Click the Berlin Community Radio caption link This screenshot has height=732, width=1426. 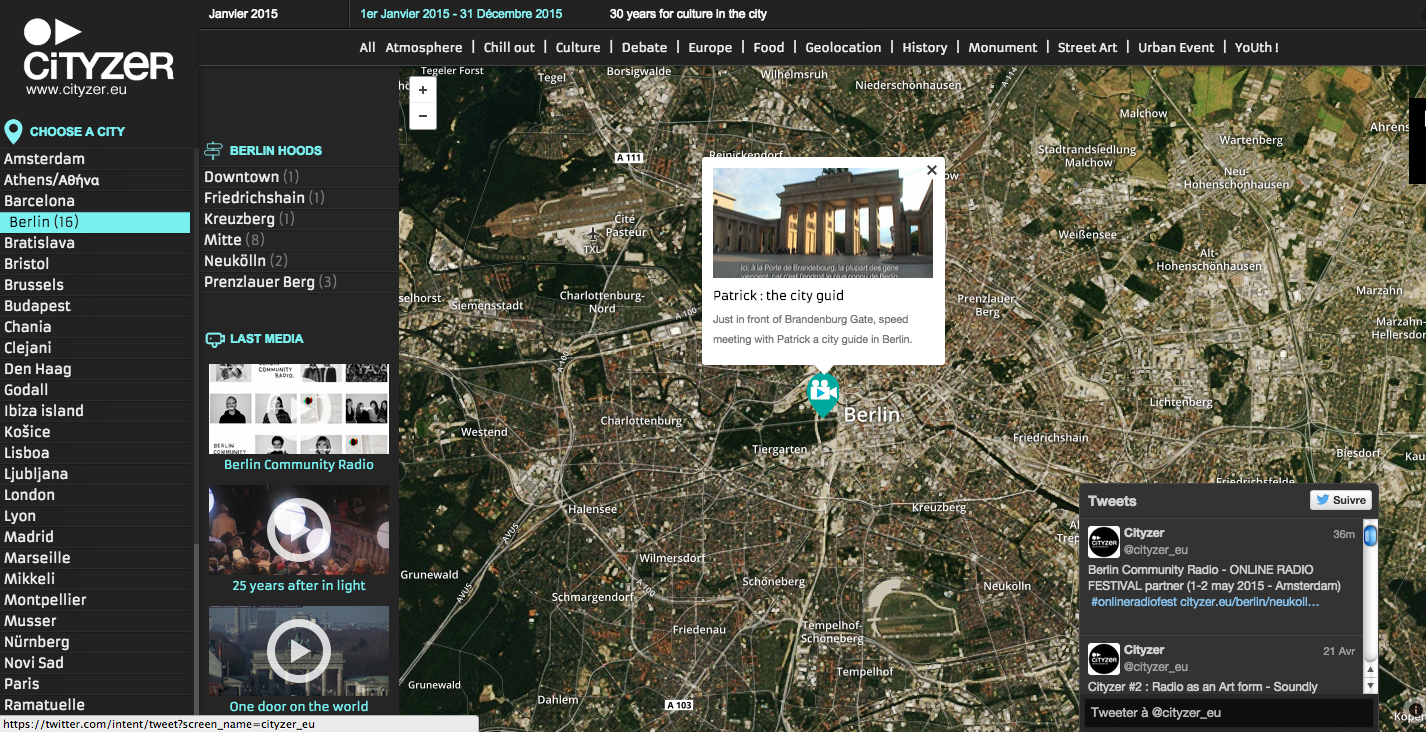click(299, 465)
